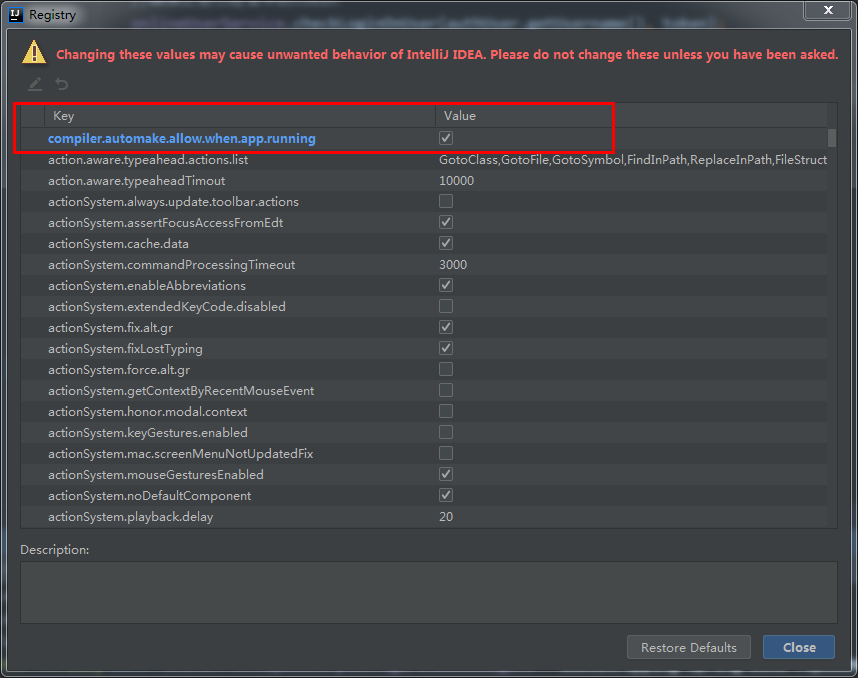Click the Key column header
The height and width of the screenshot is (678, 858).
coord(240,115)
